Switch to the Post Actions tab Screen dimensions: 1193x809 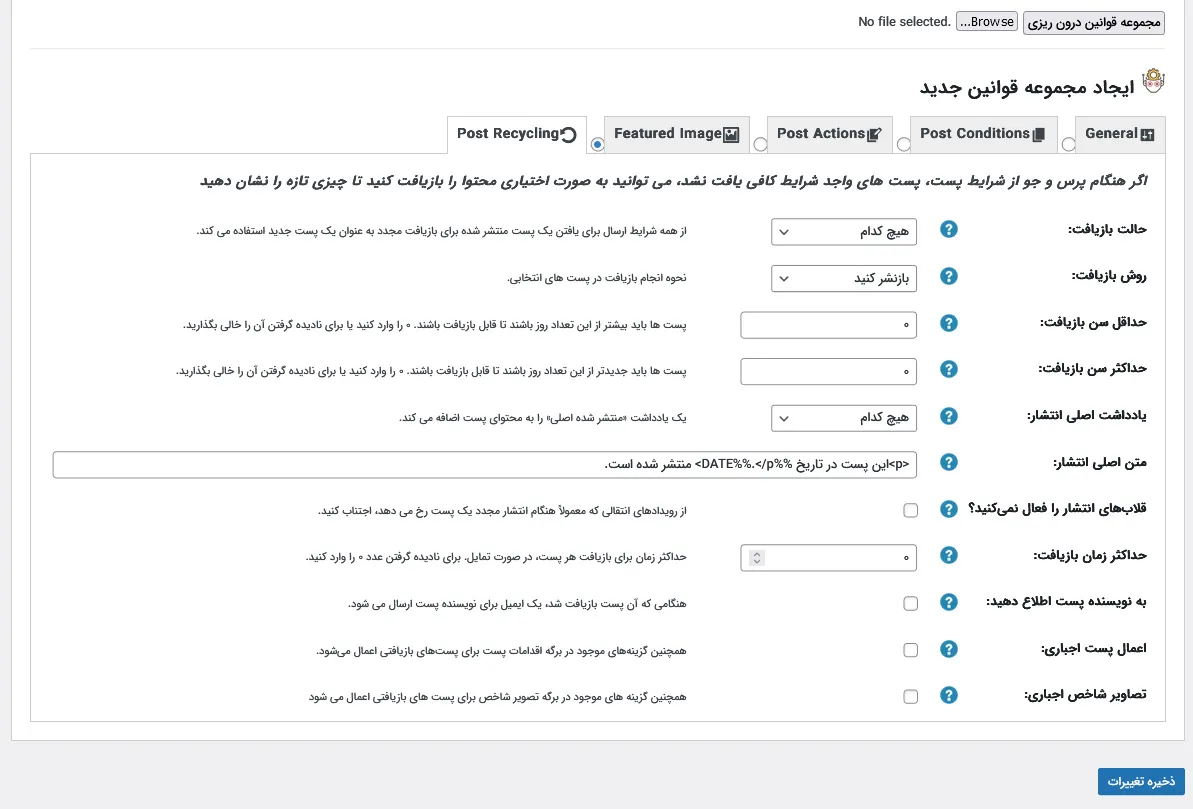[829, 134]
